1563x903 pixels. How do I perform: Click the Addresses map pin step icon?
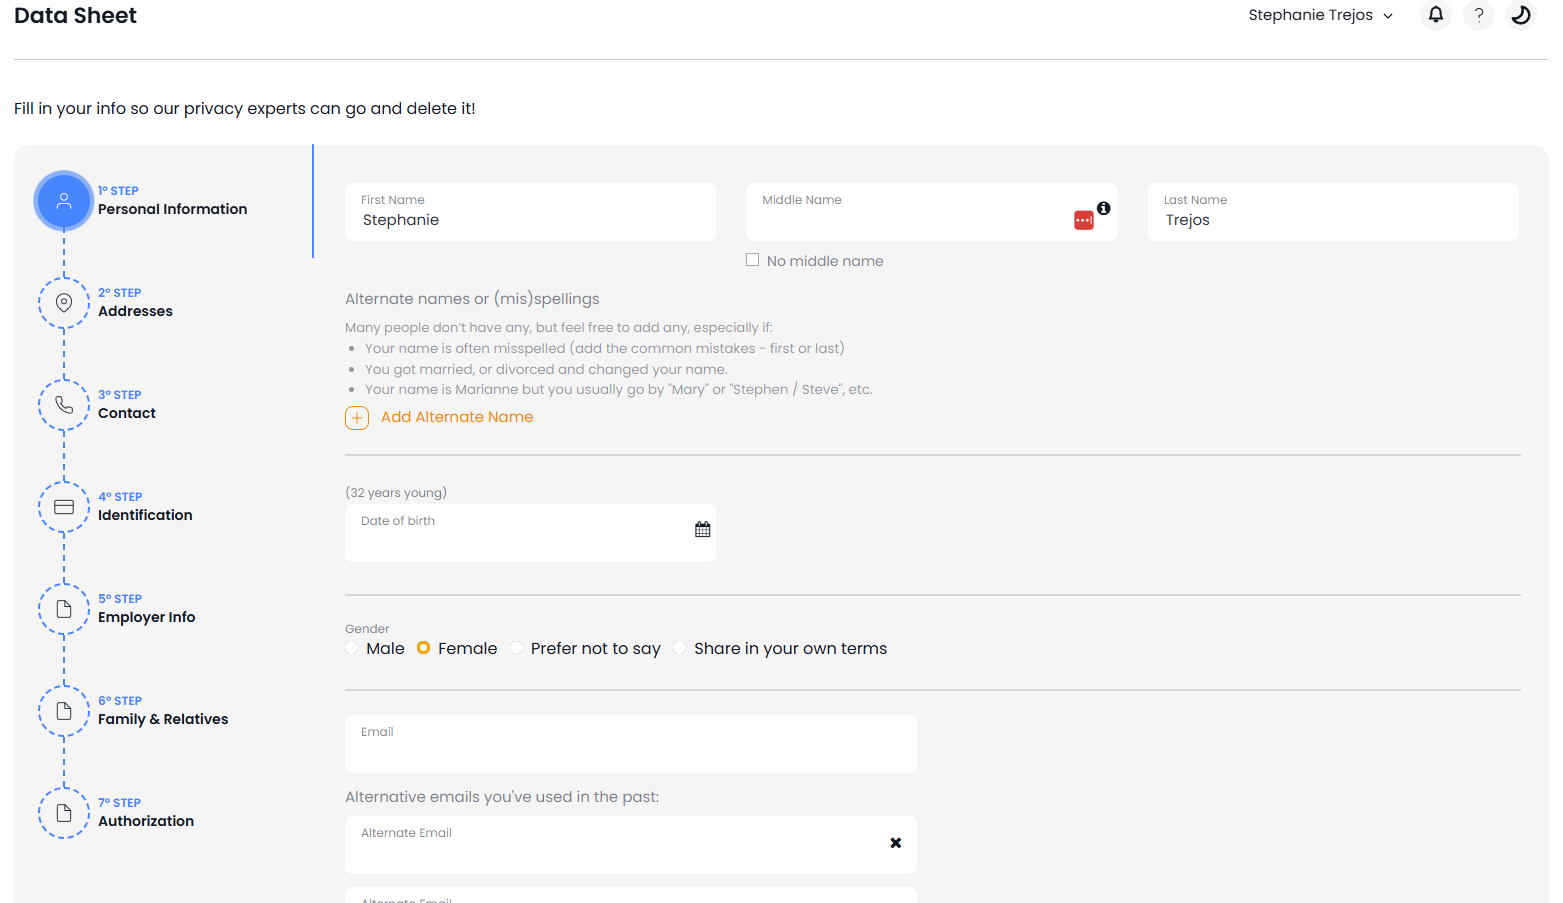[63, 302]
